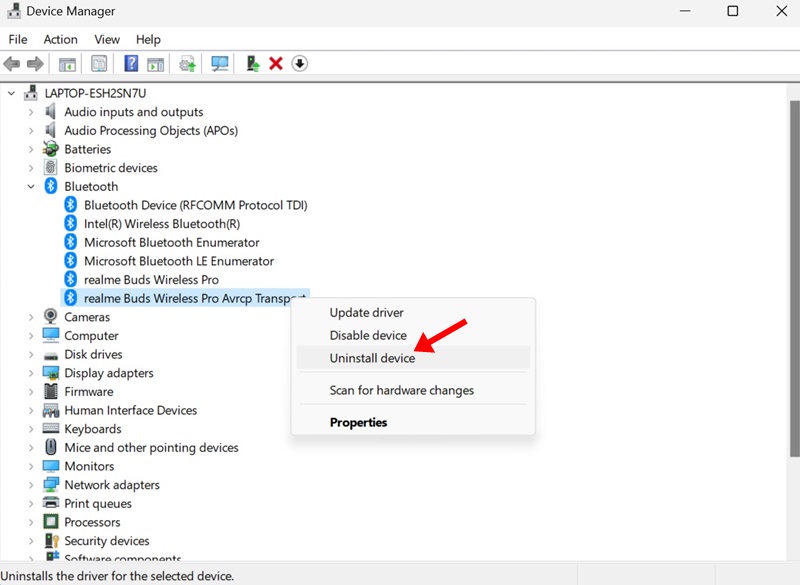The image size is (800, 585).
Task: Click the Batteries category icon
Action: click(51, 149)
